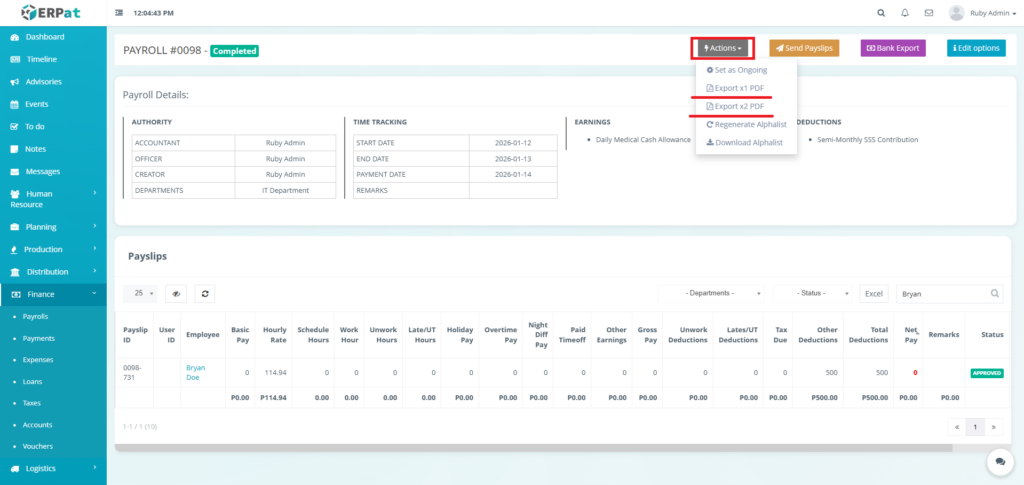Click the Bank Export button
The image size is (1024, 485).
893,48
